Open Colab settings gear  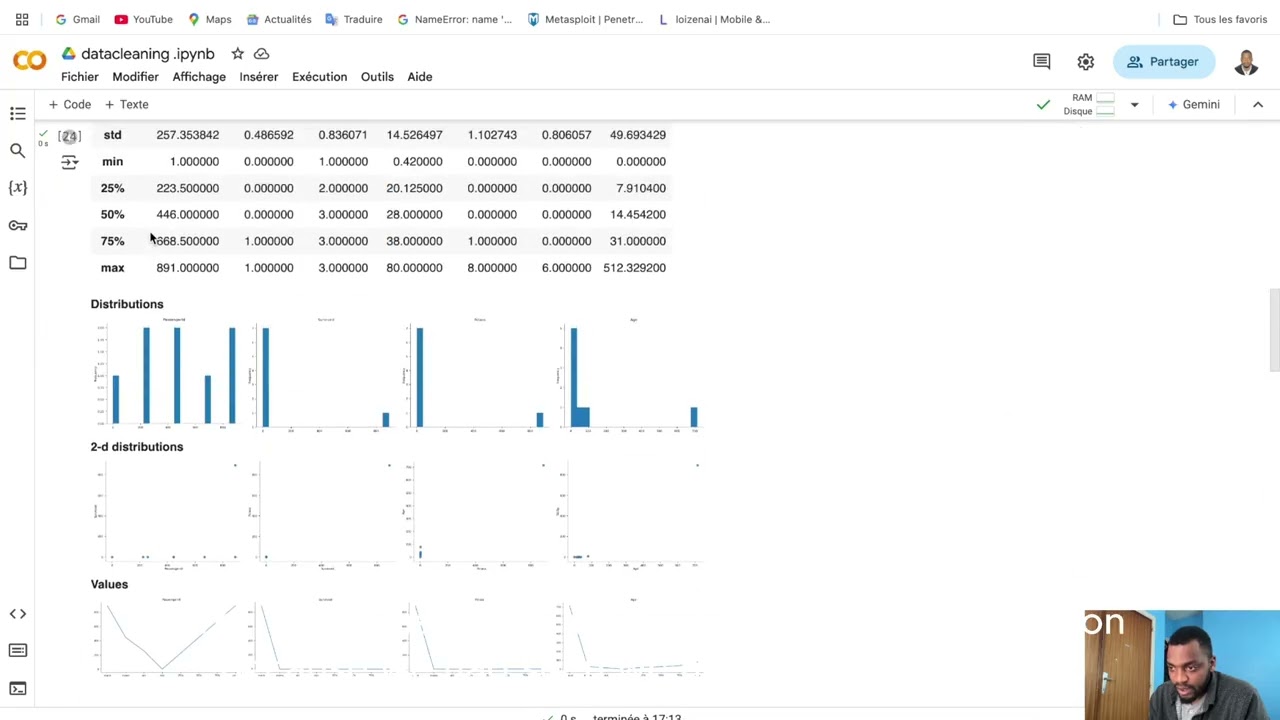(x=1085, y=62)
